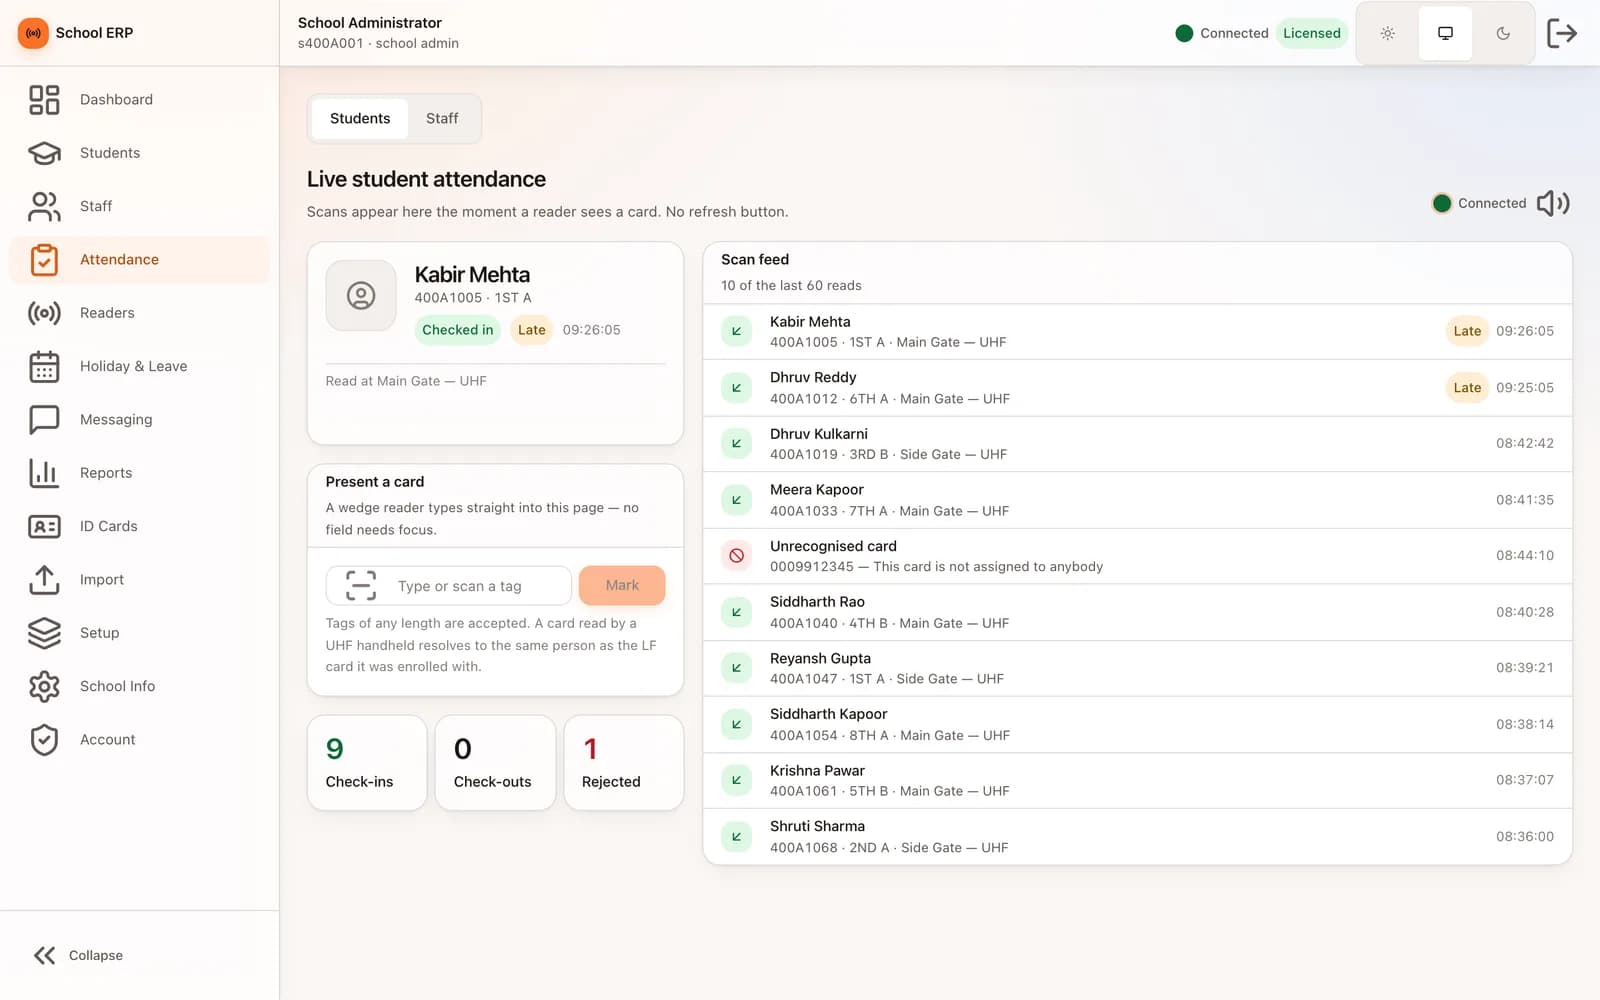Click Kabir Mehta's avatar placeholder
Viewport: 1600px width, 1000px height.
click(361, 295)
